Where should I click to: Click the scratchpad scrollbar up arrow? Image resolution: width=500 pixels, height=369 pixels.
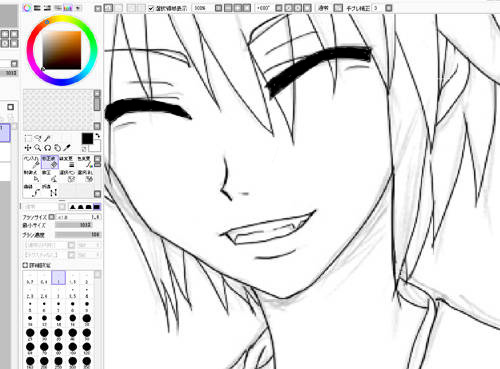point(97,93)
